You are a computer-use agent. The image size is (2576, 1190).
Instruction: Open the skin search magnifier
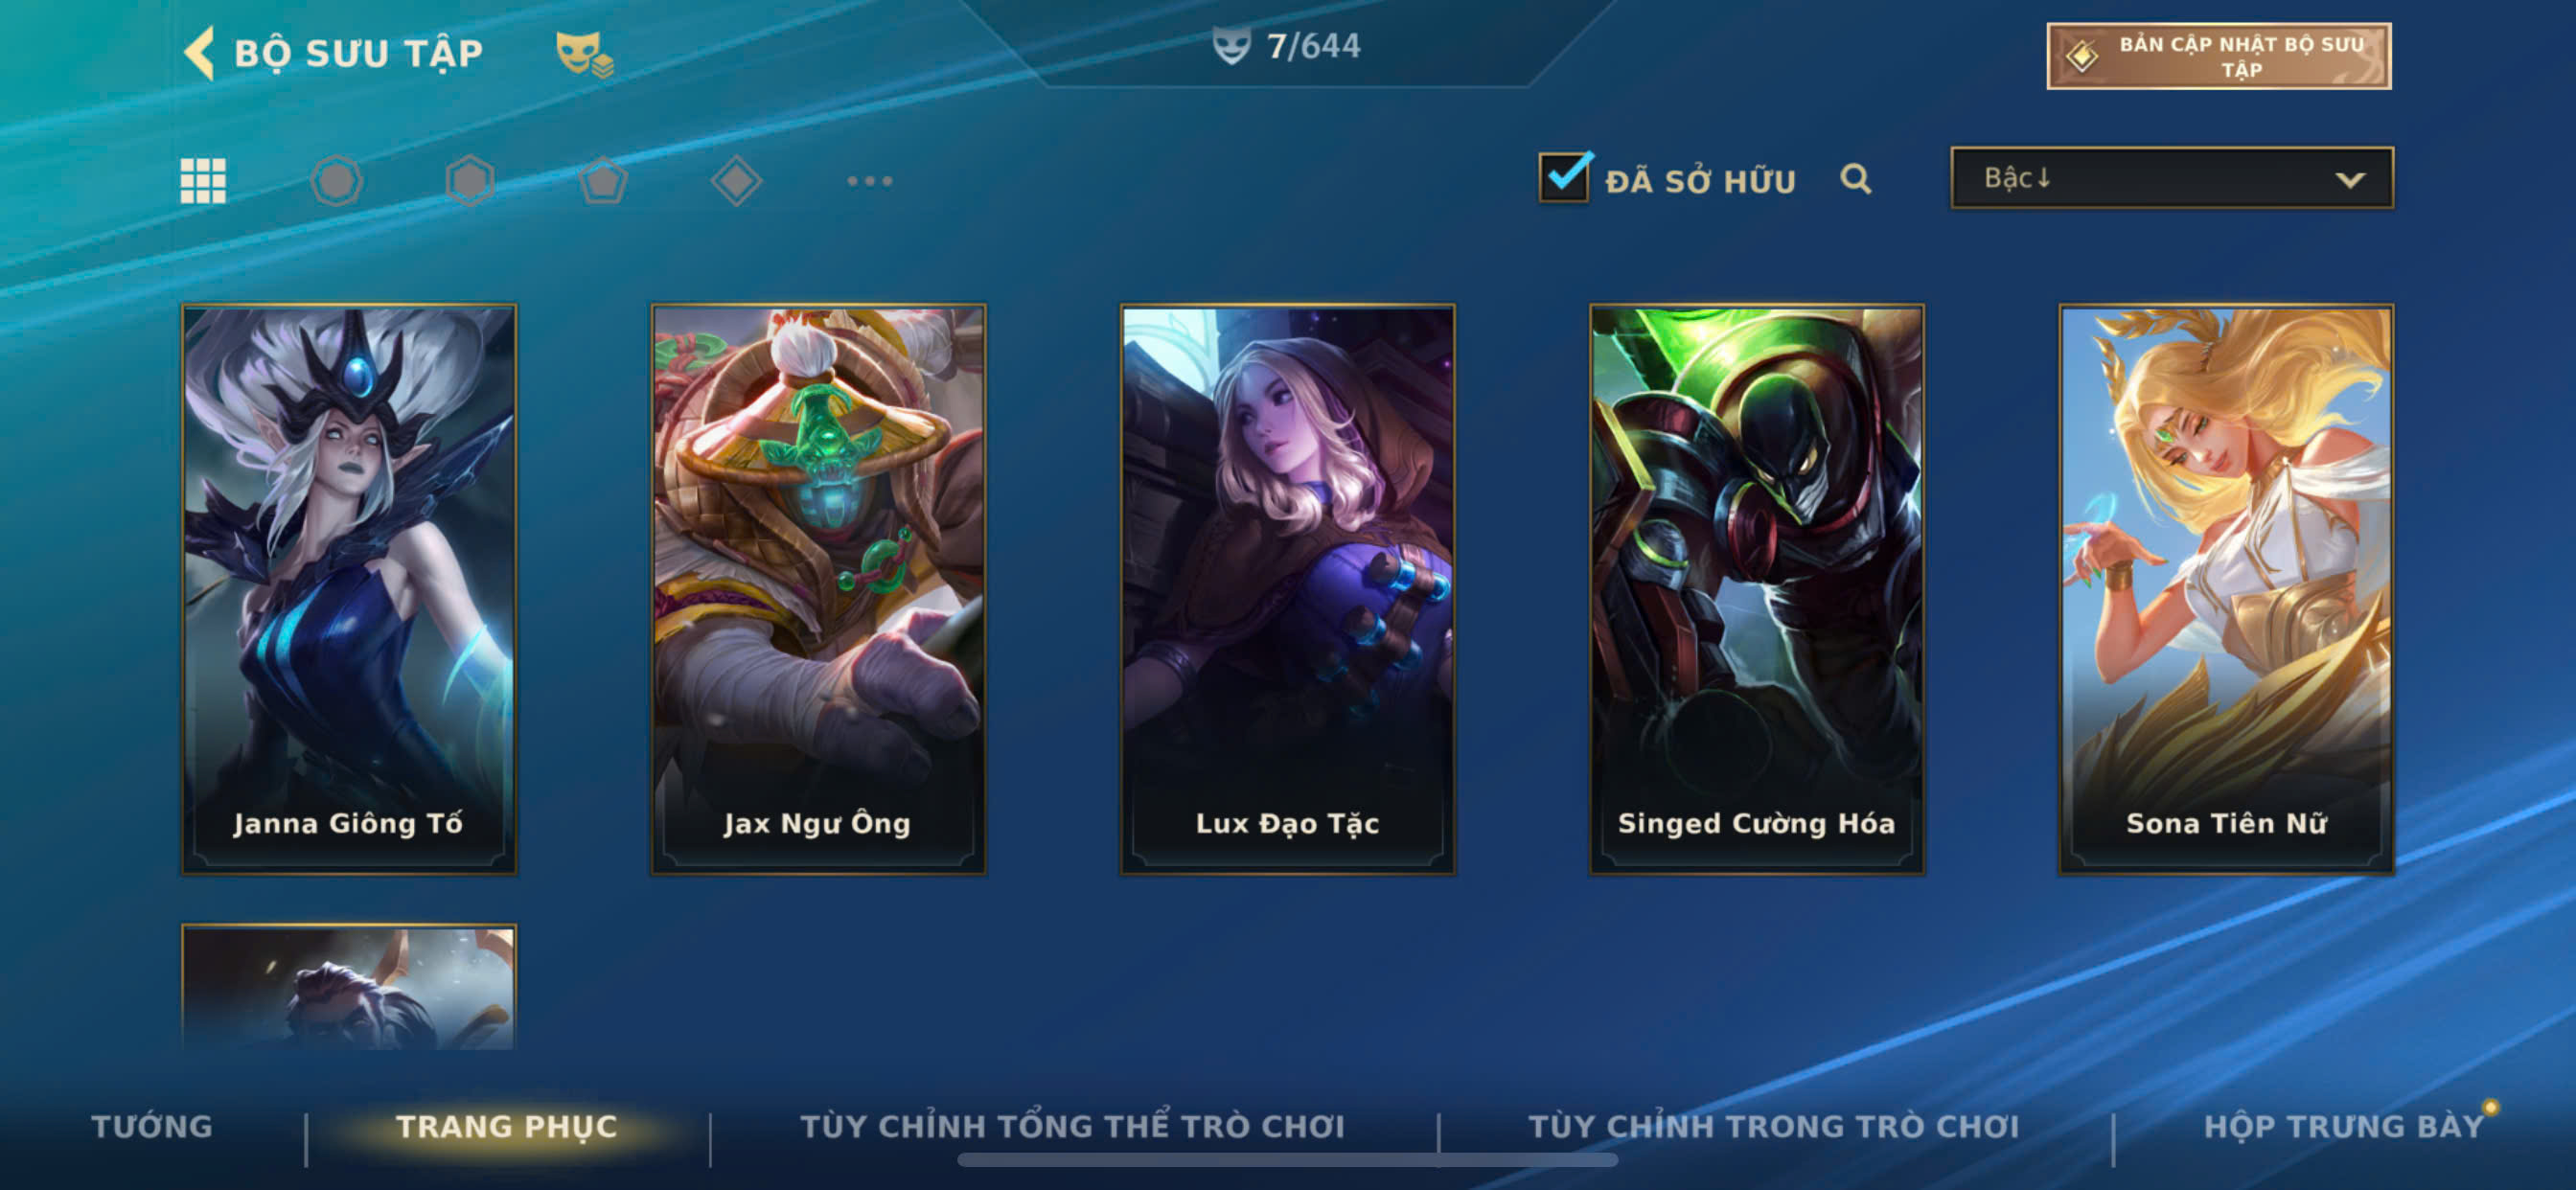(1855, 179)
